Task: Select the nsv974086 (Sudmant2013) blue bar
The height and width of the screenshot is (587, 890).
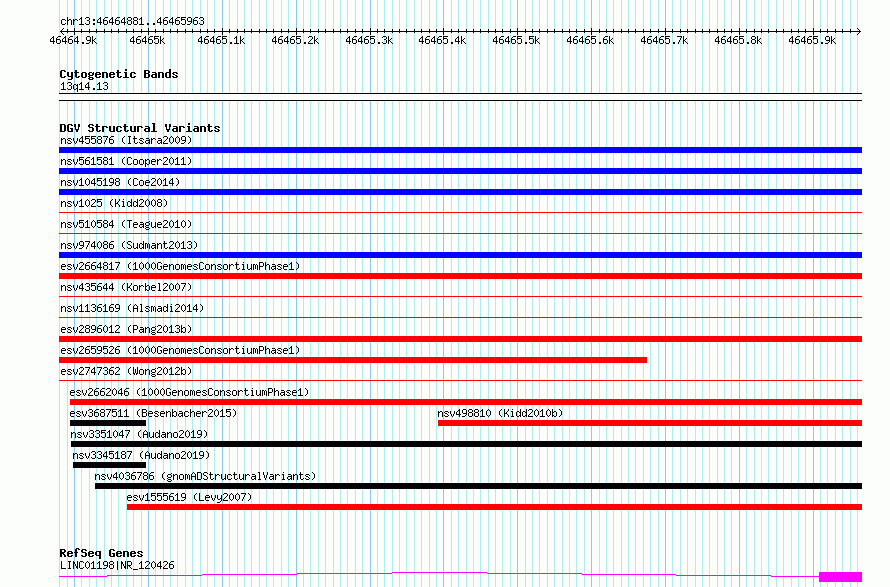Action: click(x=460, y=255)
